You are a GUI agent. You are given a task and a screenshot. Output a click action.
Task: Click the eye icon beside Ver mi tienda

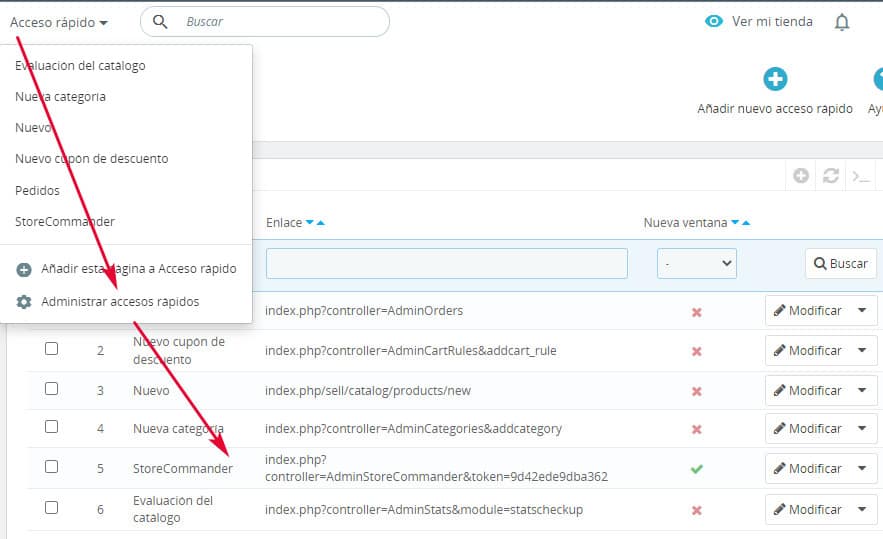(x=713, y=21)
